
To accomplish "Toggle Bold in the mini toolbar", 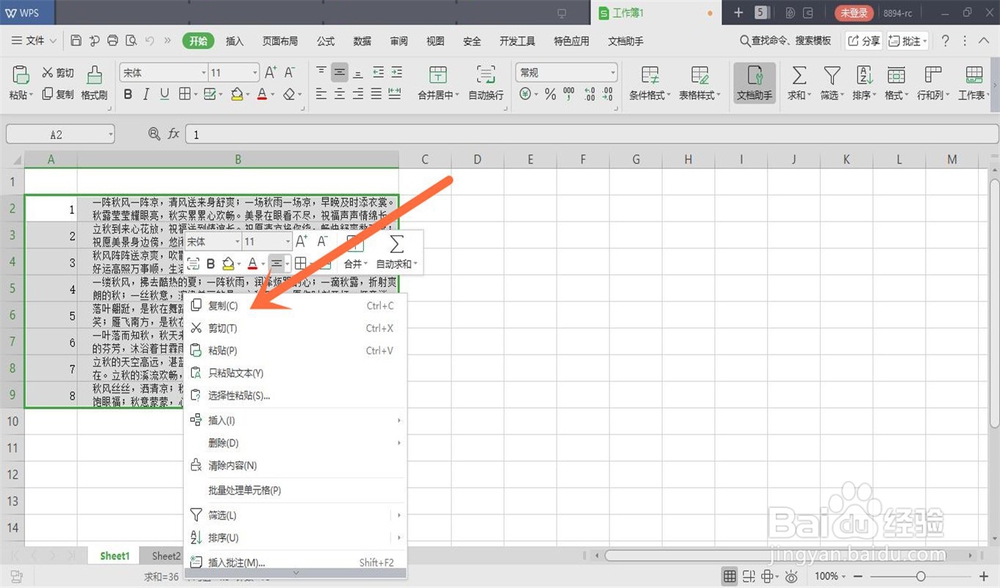I will pyautogui.click(x=210, y=263).
